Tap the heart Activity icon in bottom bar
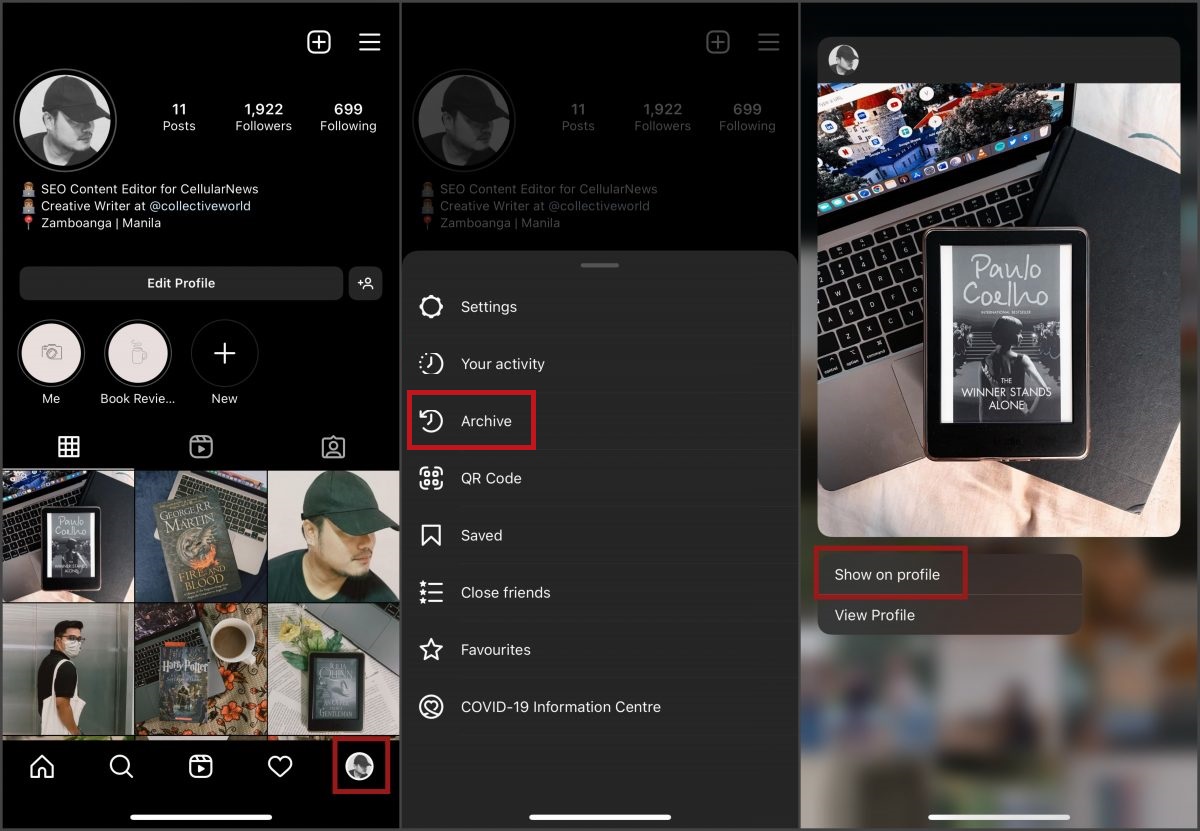 (280, 767)
